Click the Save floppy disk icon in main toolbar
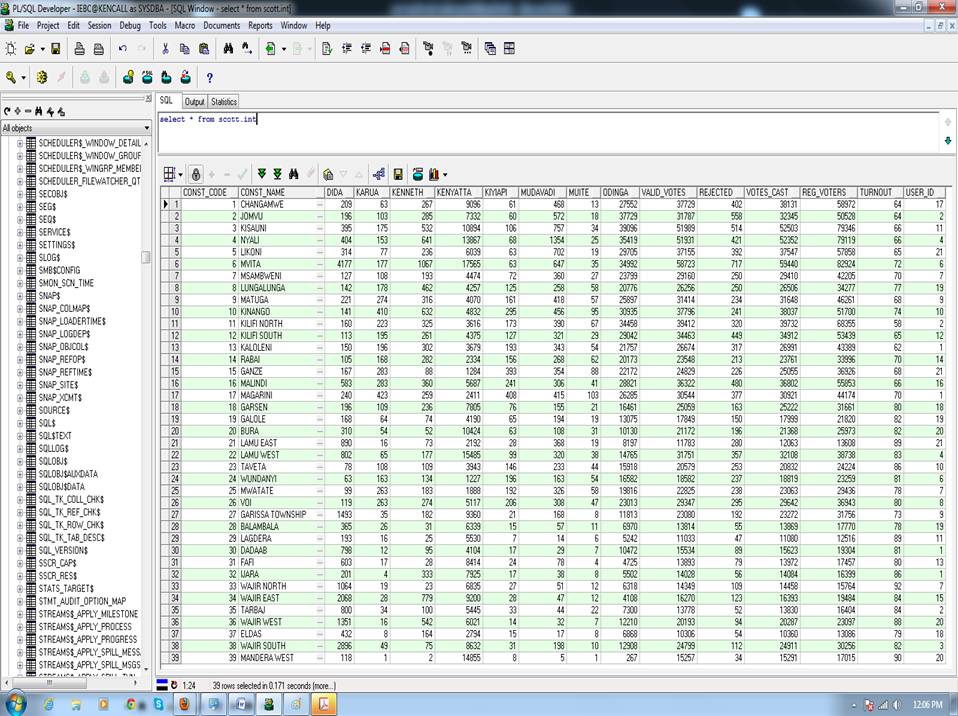958x716 pixels. coord(56,48)
